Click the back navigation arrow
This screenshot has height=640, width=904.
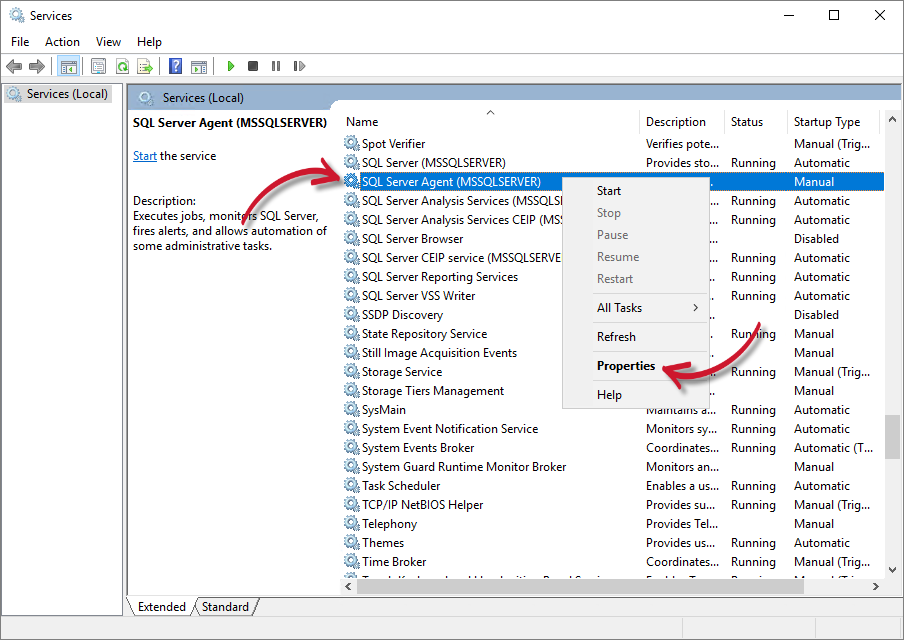(x=14, y=66)
